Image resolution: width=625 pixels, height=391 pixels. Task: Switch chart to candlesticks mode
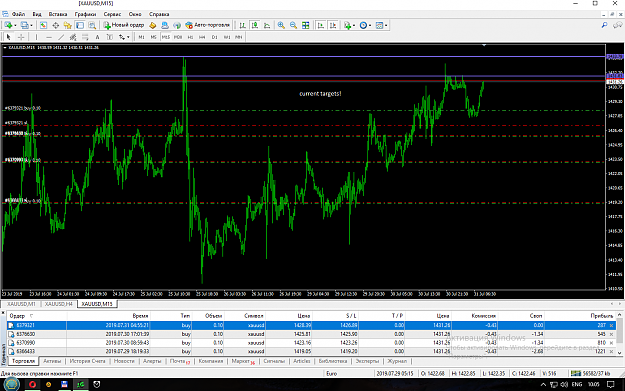coord(255,25)
